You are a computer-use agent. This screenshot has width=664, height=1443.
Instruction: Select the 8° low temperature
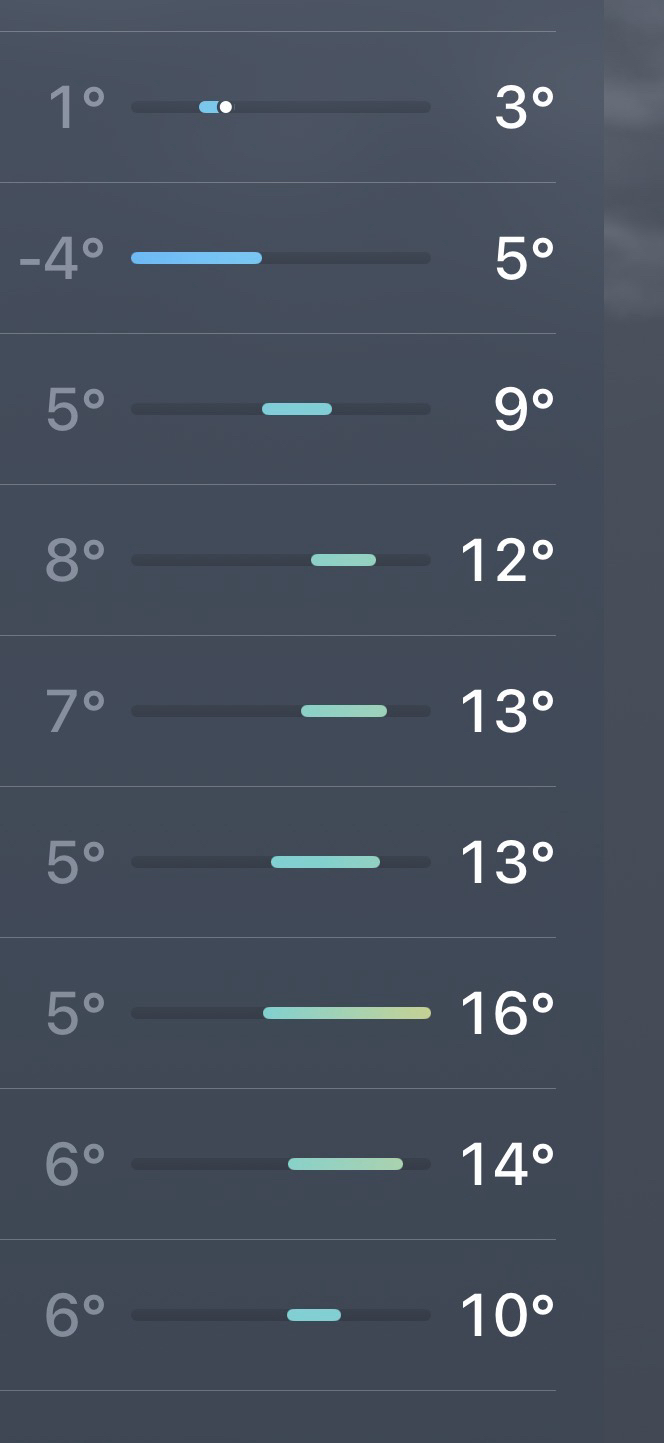pos(76,560)
